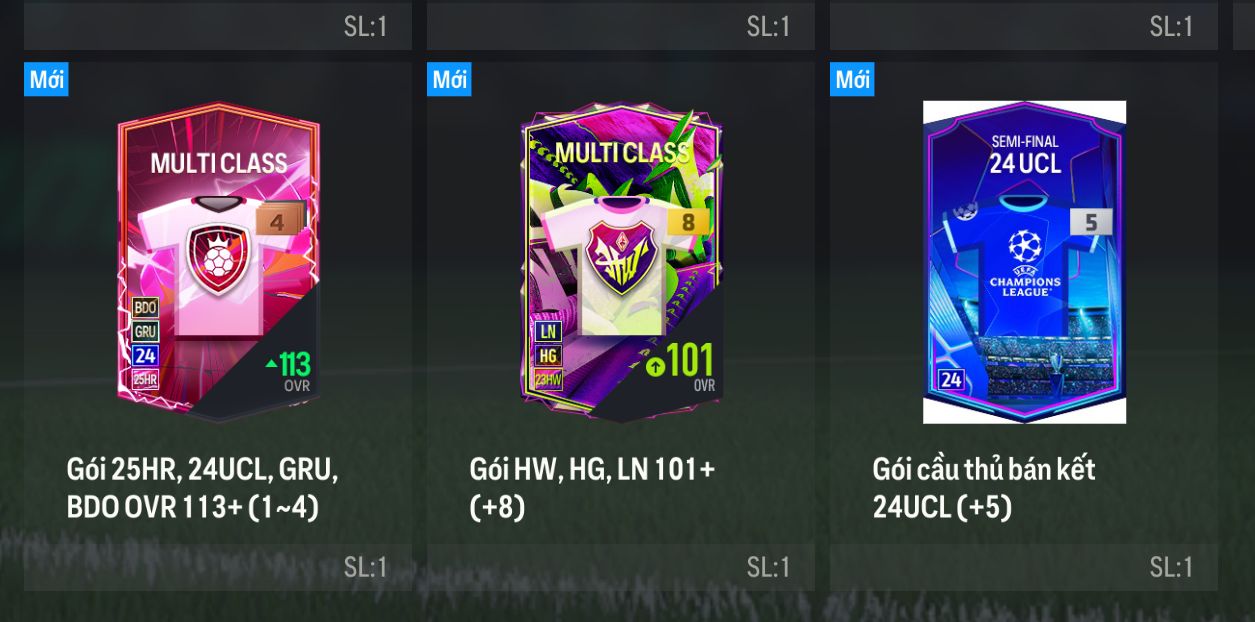Open the purple MULTI CLASS 101 OVR pack card
Screen dimensions: 1255x622
[x=621, y=262]
